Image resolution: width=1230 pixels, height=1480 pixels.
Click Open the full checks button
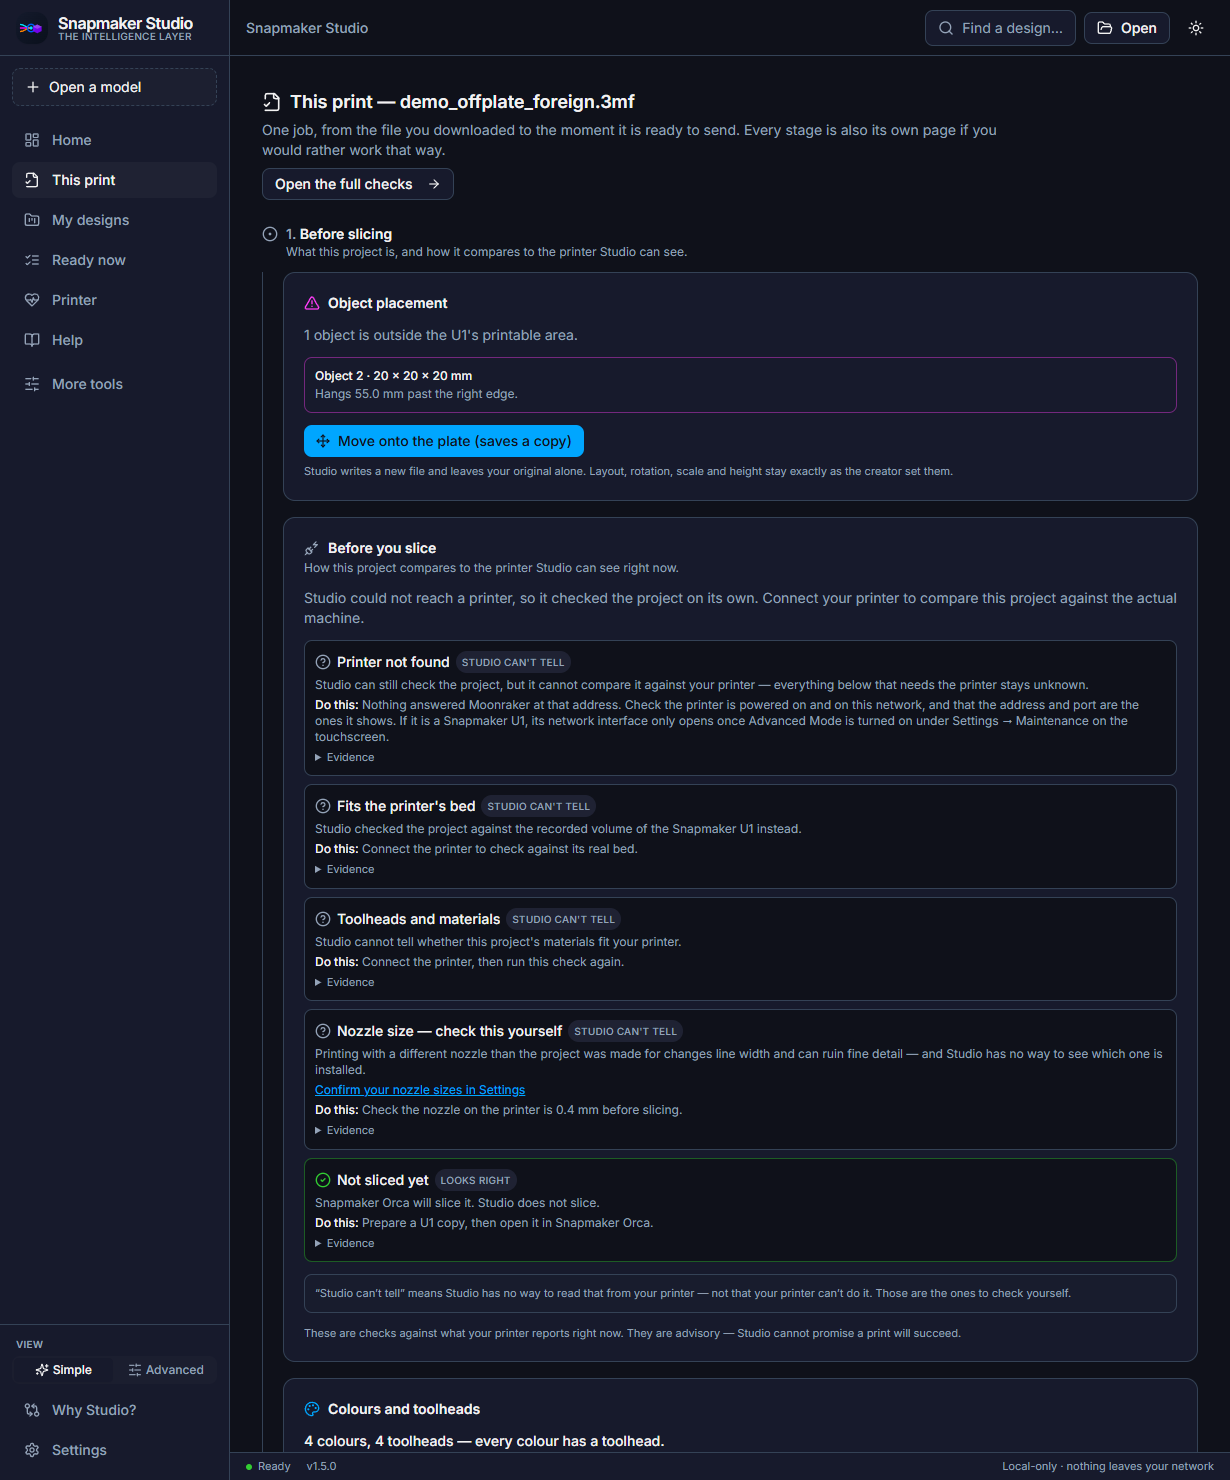(x=358, y=184)
